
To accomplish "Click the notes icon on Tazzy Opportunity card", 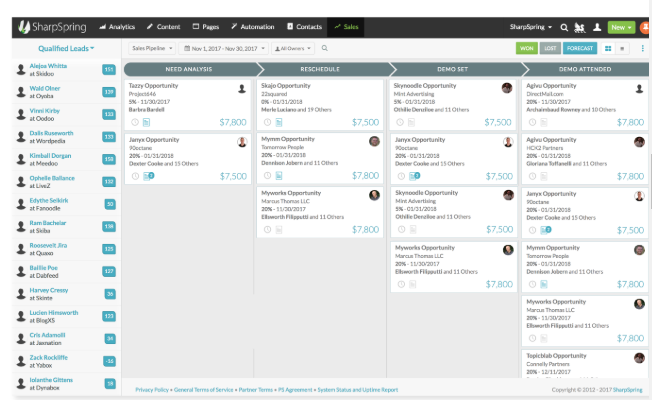I will tap(146, 122).
